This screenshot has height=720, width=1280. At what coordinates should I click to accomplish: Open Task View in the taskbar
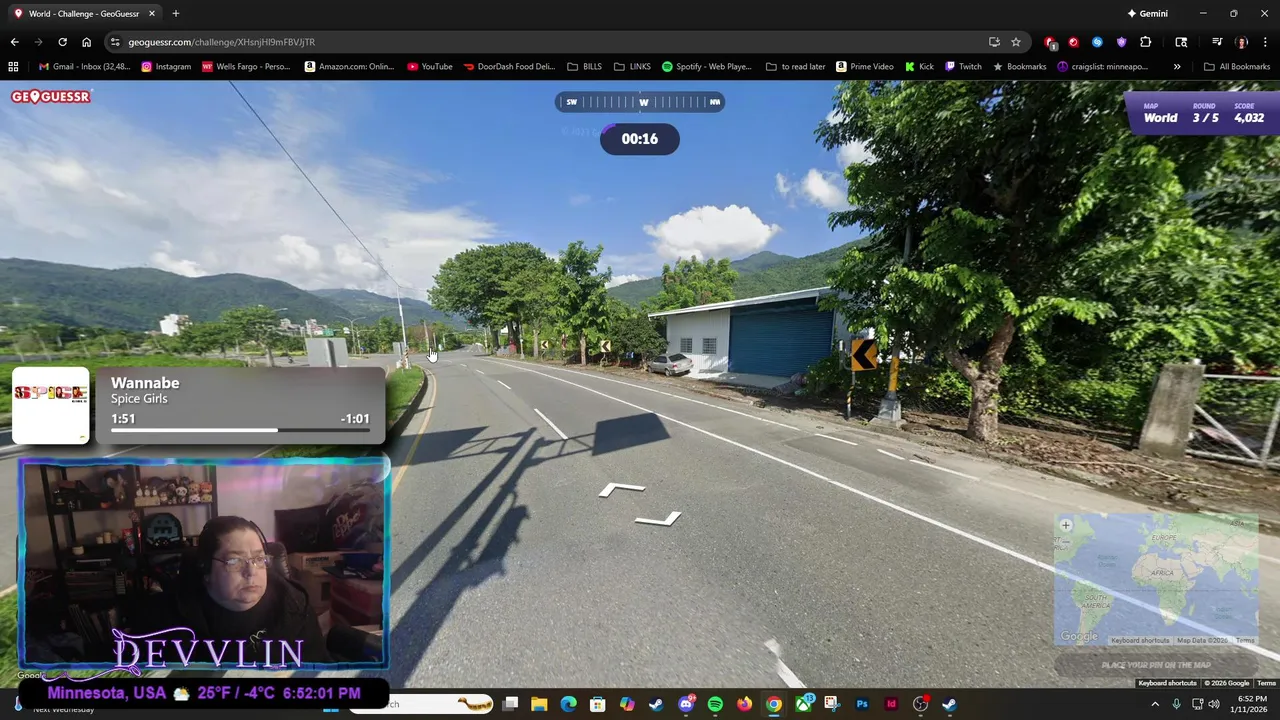510,704
